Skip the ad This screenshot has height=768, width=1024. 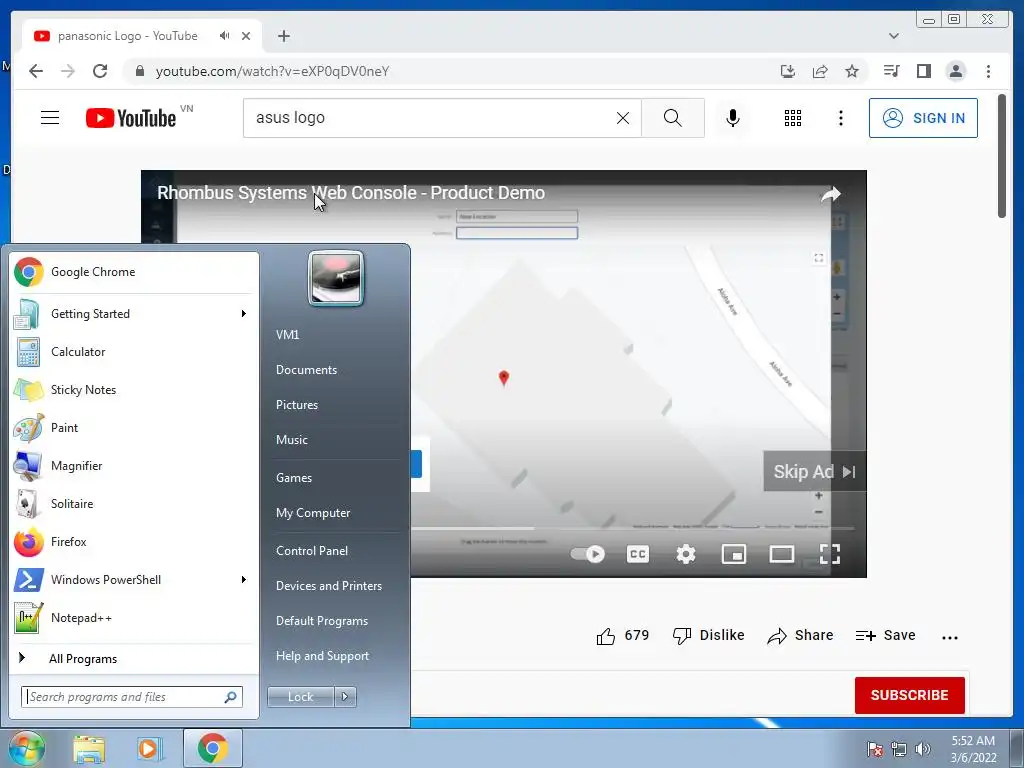(x=814, y=471)
